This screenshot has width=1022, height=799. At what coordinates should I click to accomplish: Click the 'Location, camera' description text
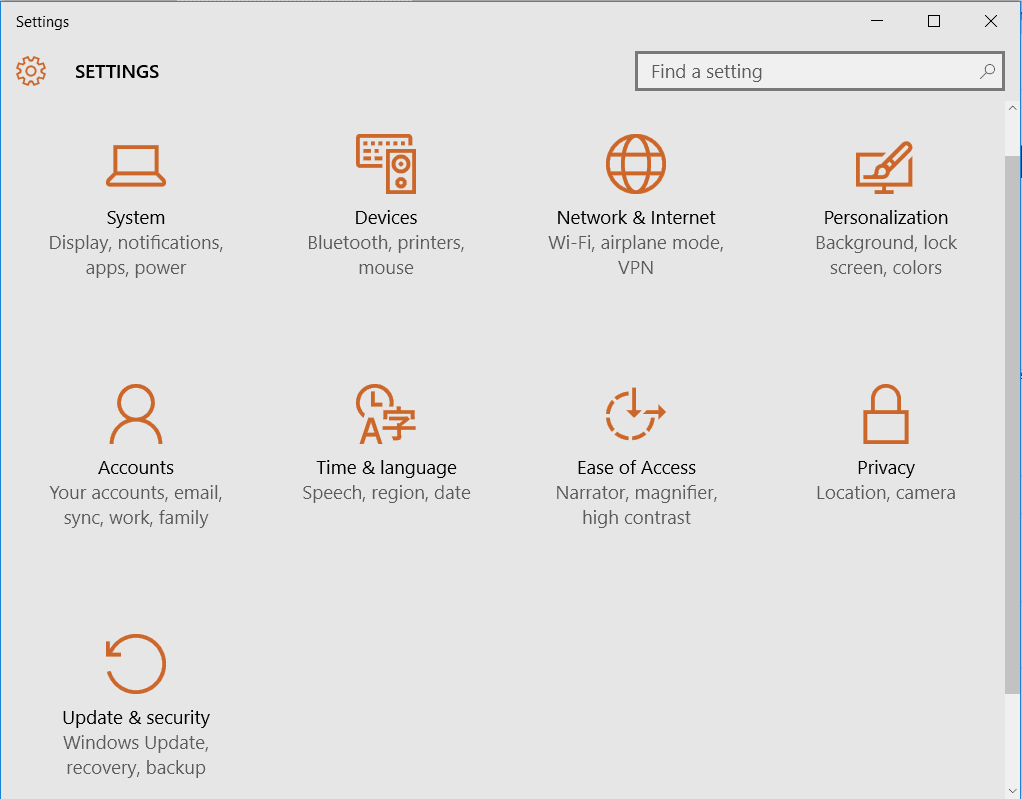coord(885,493)
